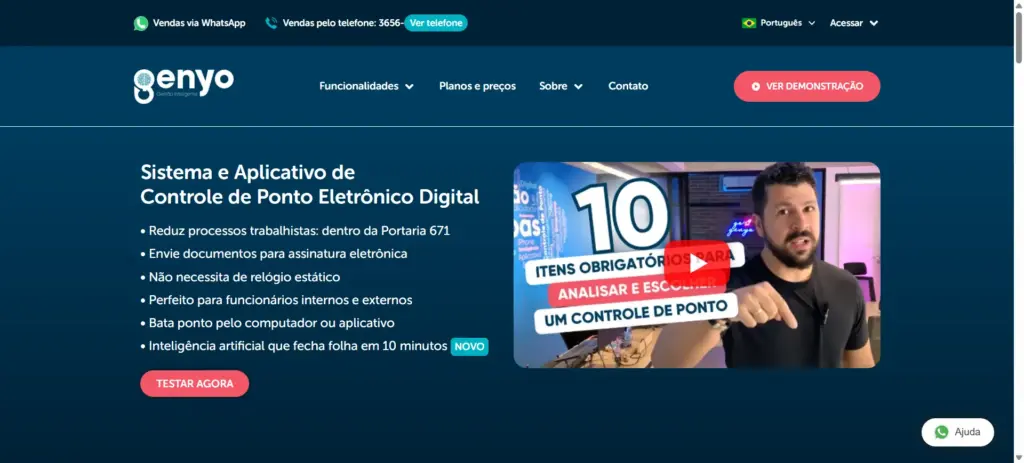Click the VER DEMONSTRAÇÃO button

pyautogui.click(x=807, y=86)
